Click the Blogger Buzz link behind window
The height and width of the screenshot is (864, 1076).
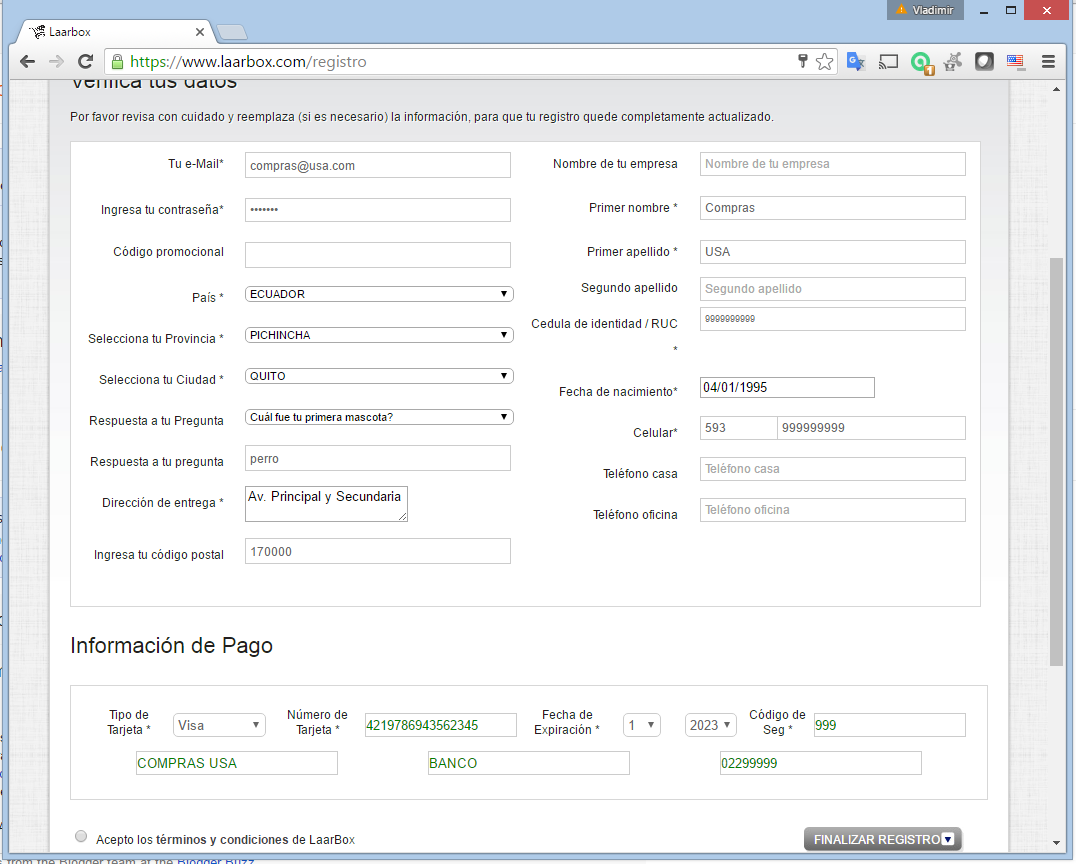pyautogui.click(x=215, y=860)
